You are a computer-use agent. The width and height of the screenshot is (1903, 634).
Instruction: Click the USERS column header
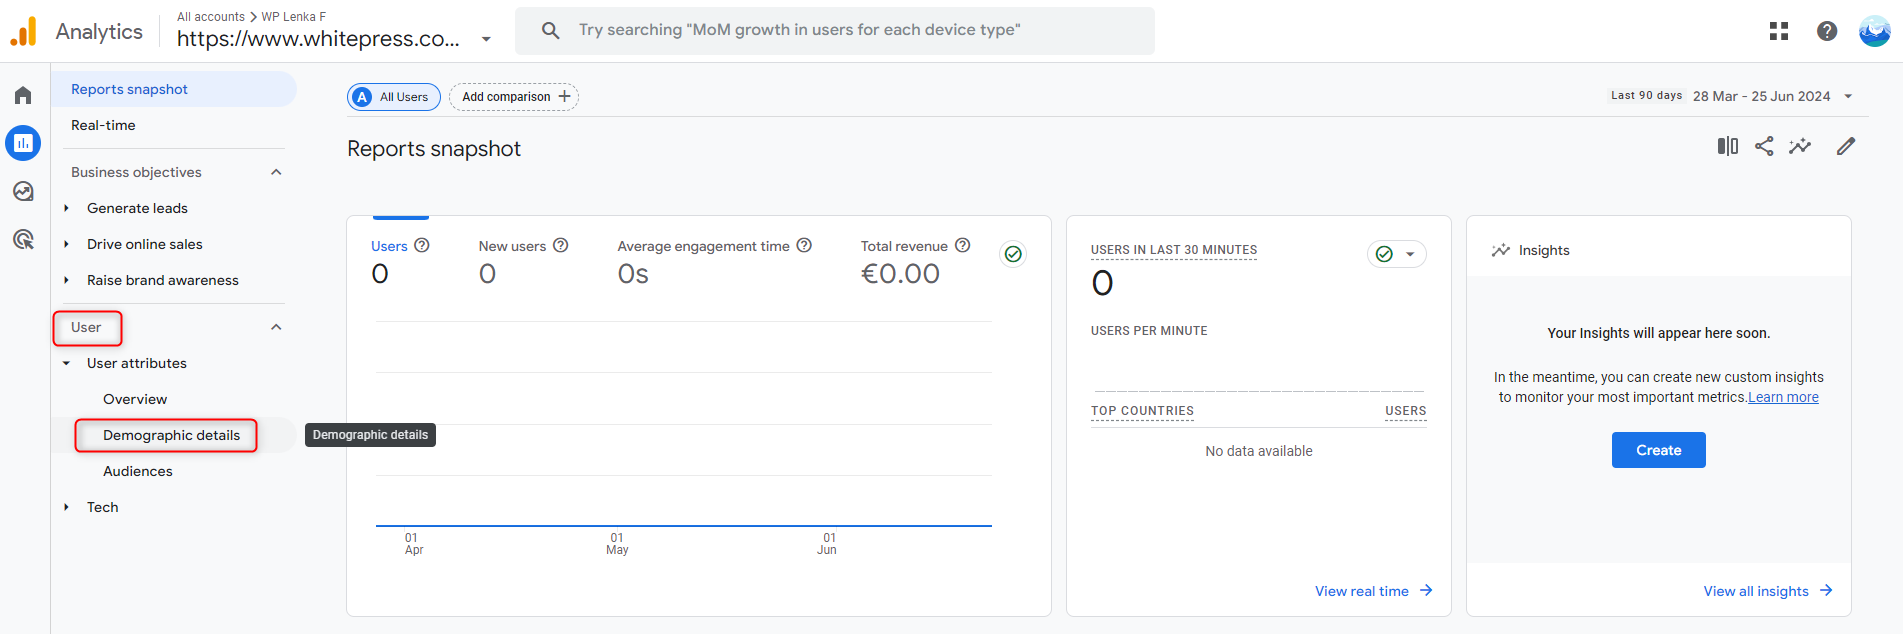[1405, 411]
